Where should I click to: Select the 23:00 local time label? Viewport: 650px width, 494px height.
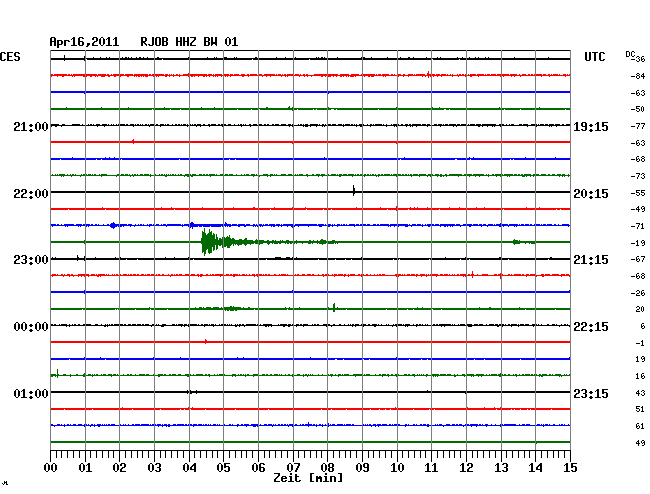[31, 260]
